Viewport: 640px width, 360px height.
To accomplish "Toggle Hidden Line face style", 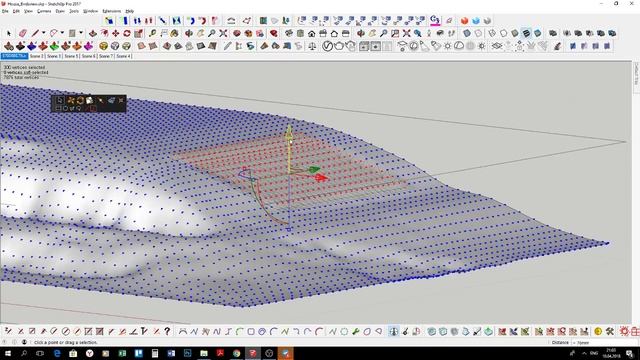I will [504, 33].
